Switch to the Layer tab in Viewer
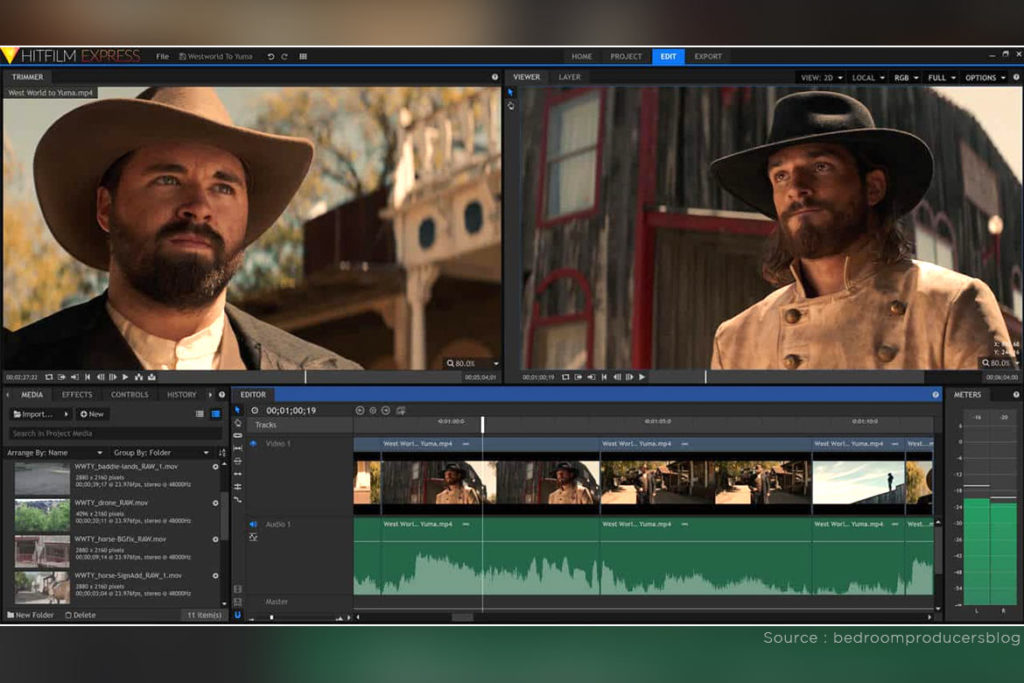The height and width of the screenshot is (683, 1024). [x=569, y=77]
